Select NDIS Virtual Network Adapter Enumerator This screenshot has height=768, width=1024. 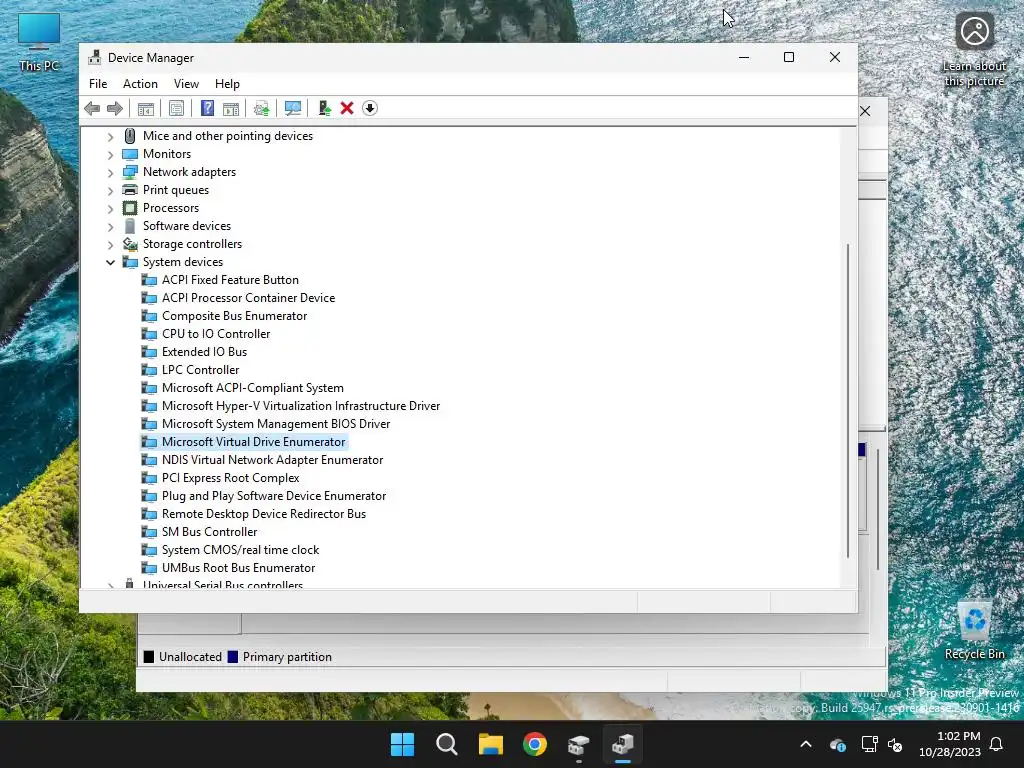(272, 460)
